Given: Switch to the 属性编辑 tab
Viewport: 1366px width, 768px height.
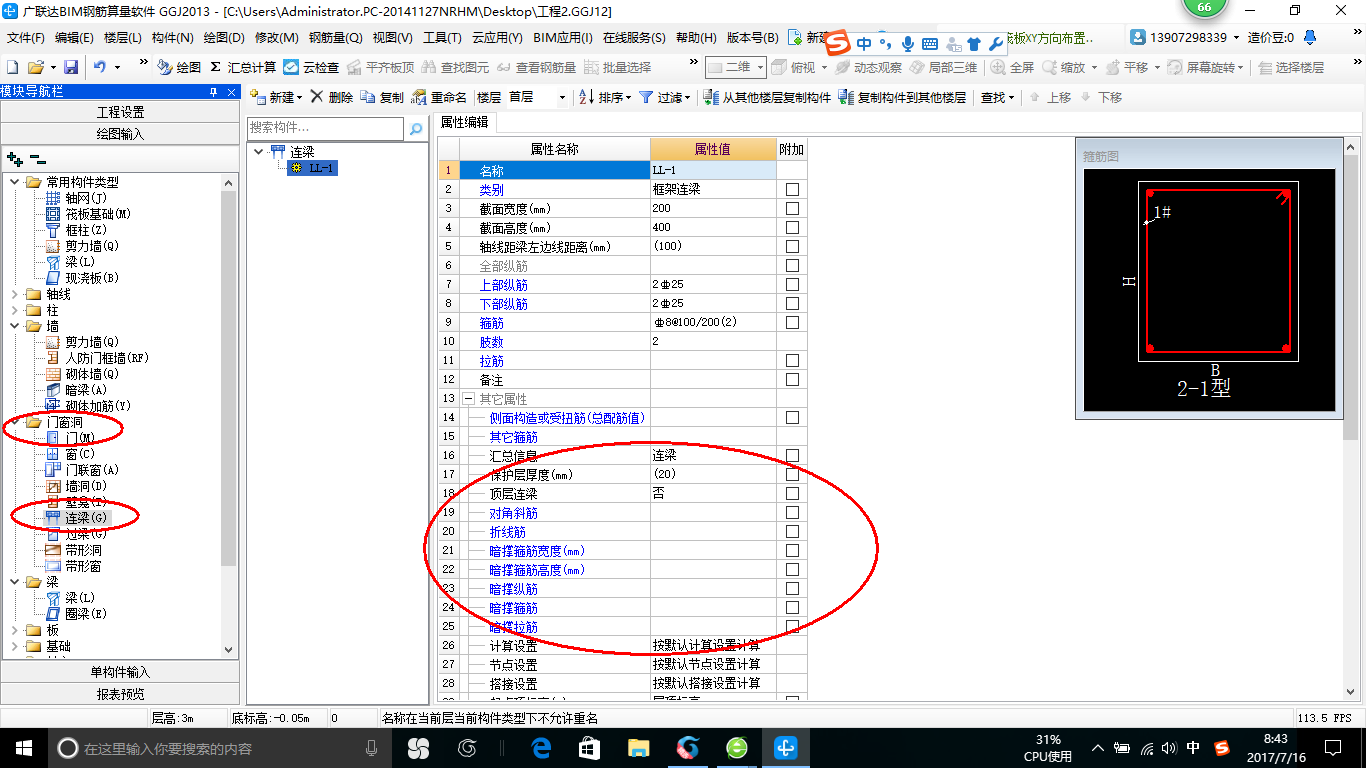Looking at the screenshot, I should (x=465, y=122).
